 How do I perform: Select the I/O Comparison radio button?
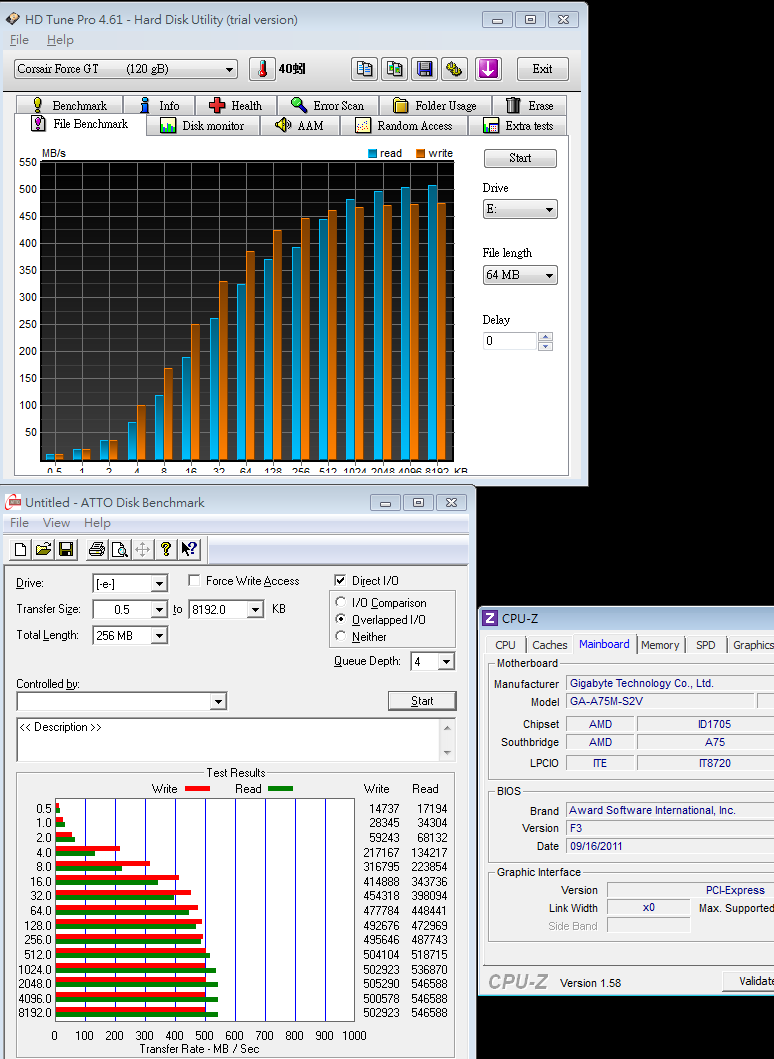(x=340, y=602)
